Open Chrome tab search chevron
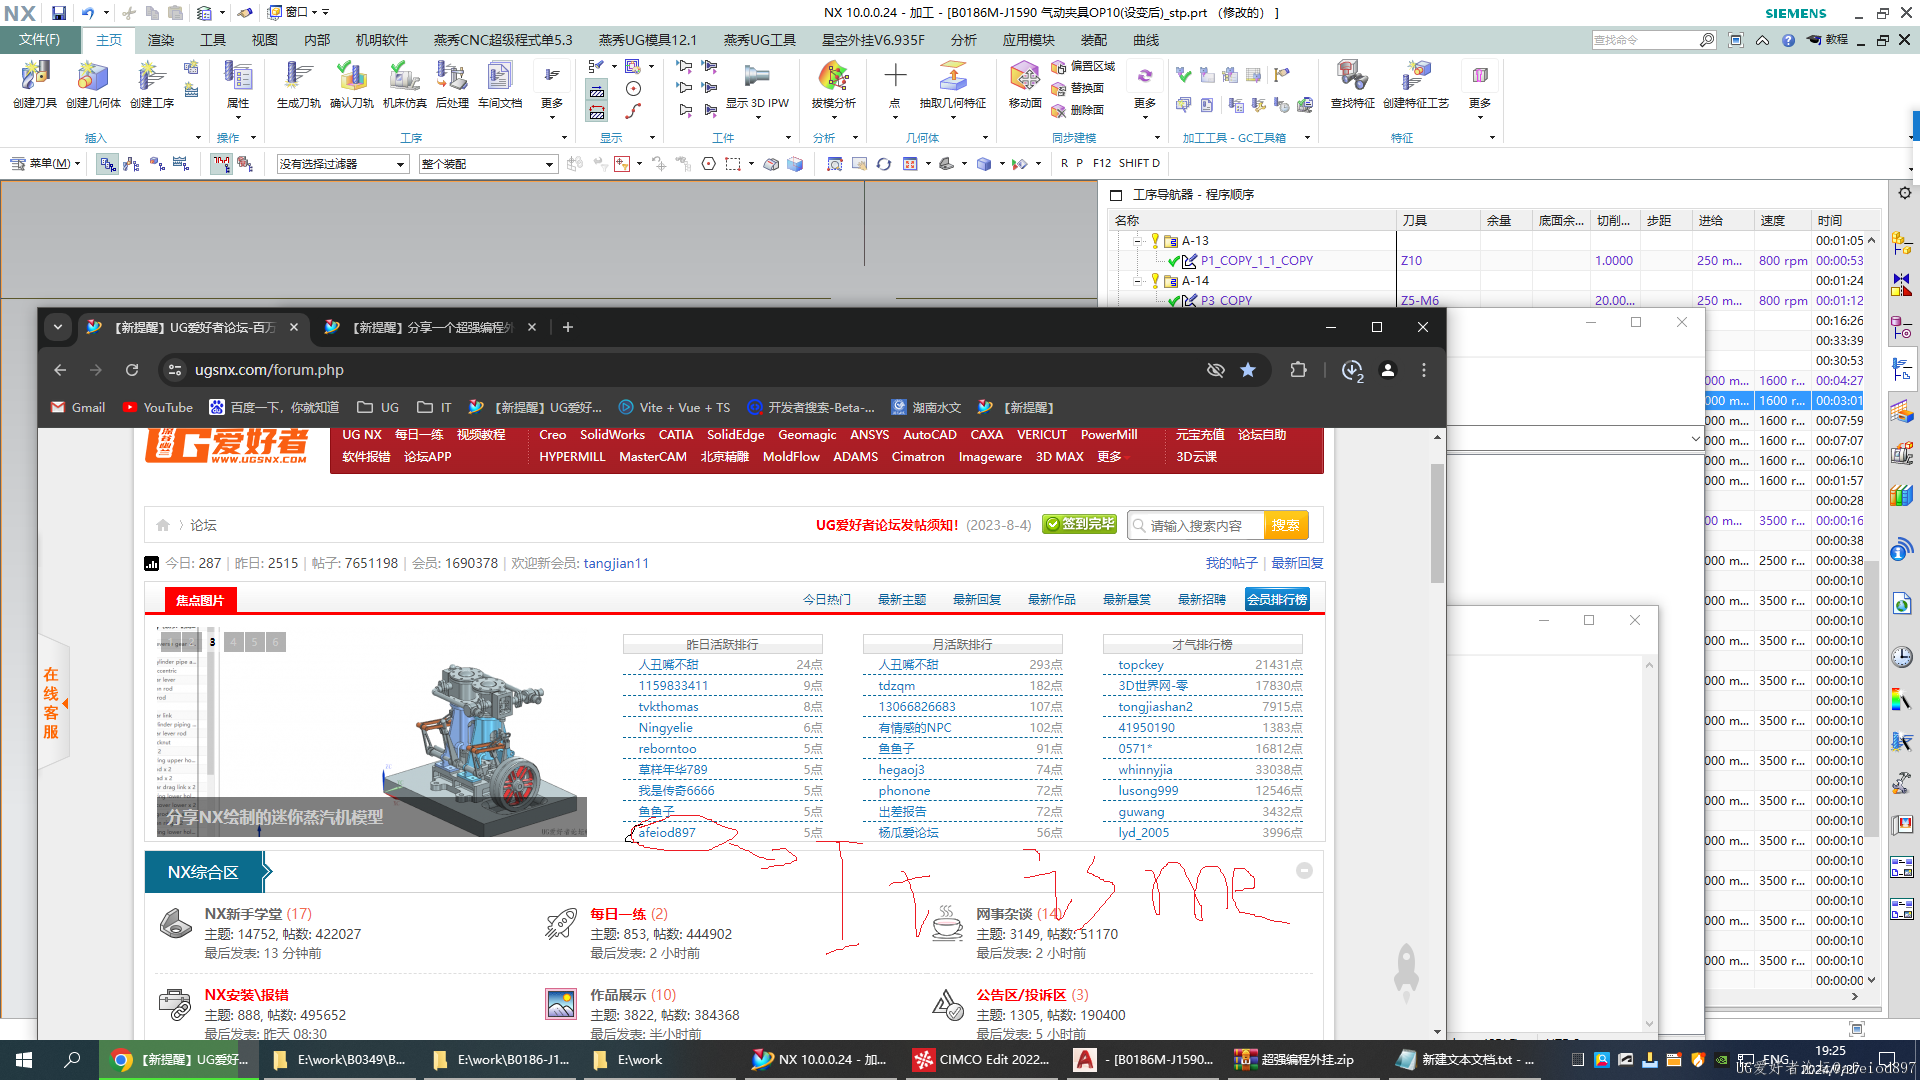Image resolution: width=1920 pixels, height=1080 pixels. (58, 327)
